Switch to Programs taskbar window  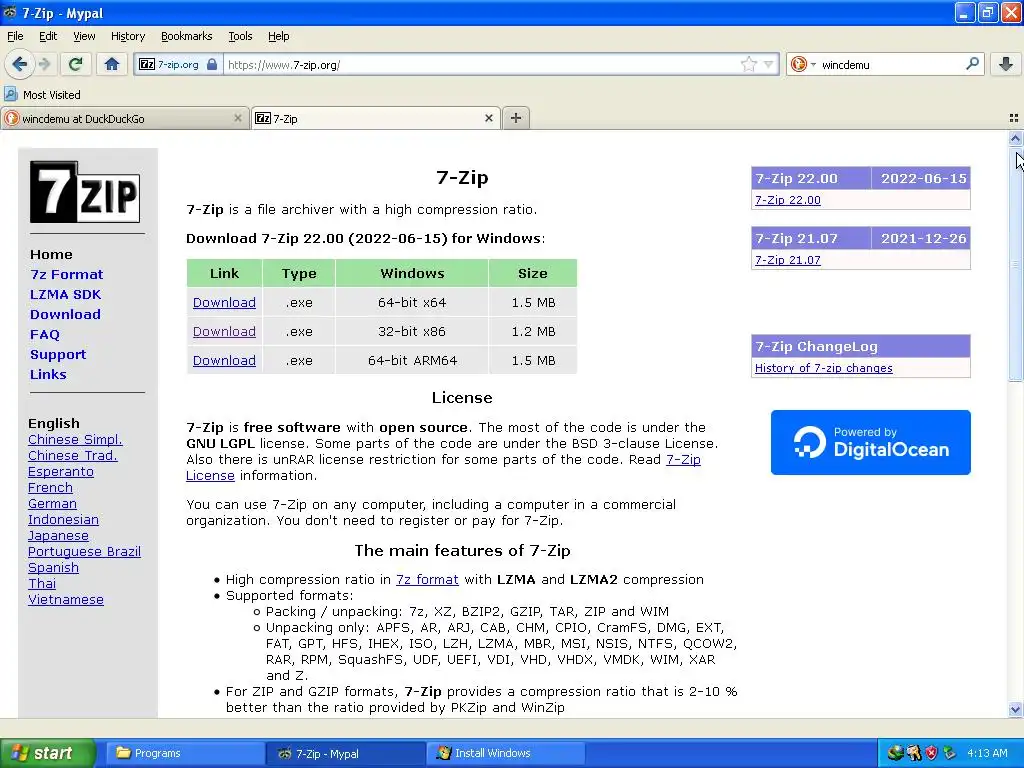click(x=184, y=753)
